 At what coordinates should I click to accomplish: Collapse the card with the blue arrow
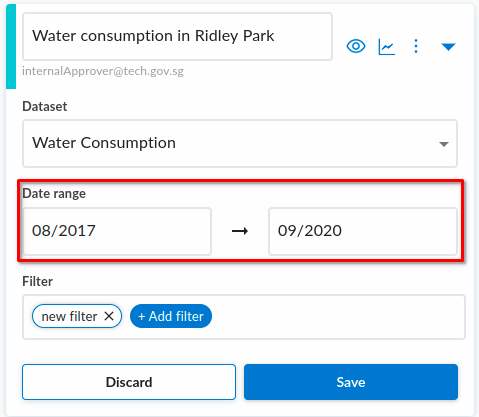[x=448, y=47]
